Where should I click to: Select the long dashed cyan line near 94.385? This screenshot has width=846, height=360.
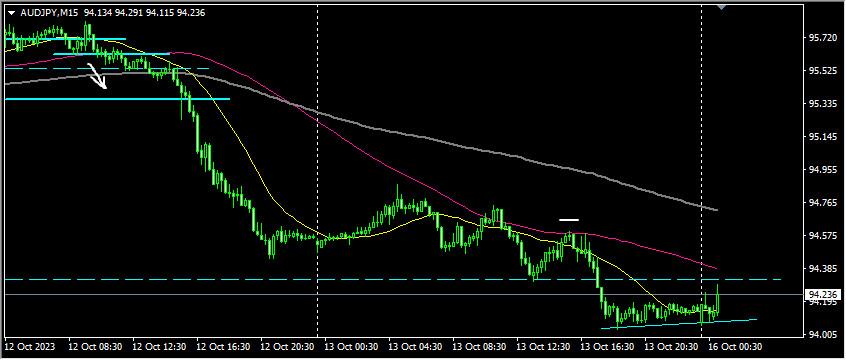coord(393,280)
